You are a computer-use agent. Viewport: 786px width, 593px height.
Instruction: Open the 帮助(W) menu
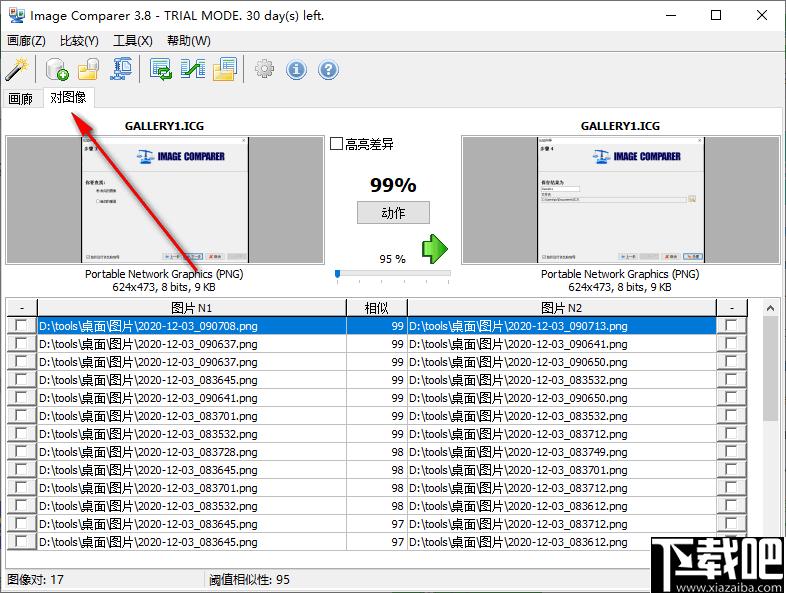click(x=188, y=41)
